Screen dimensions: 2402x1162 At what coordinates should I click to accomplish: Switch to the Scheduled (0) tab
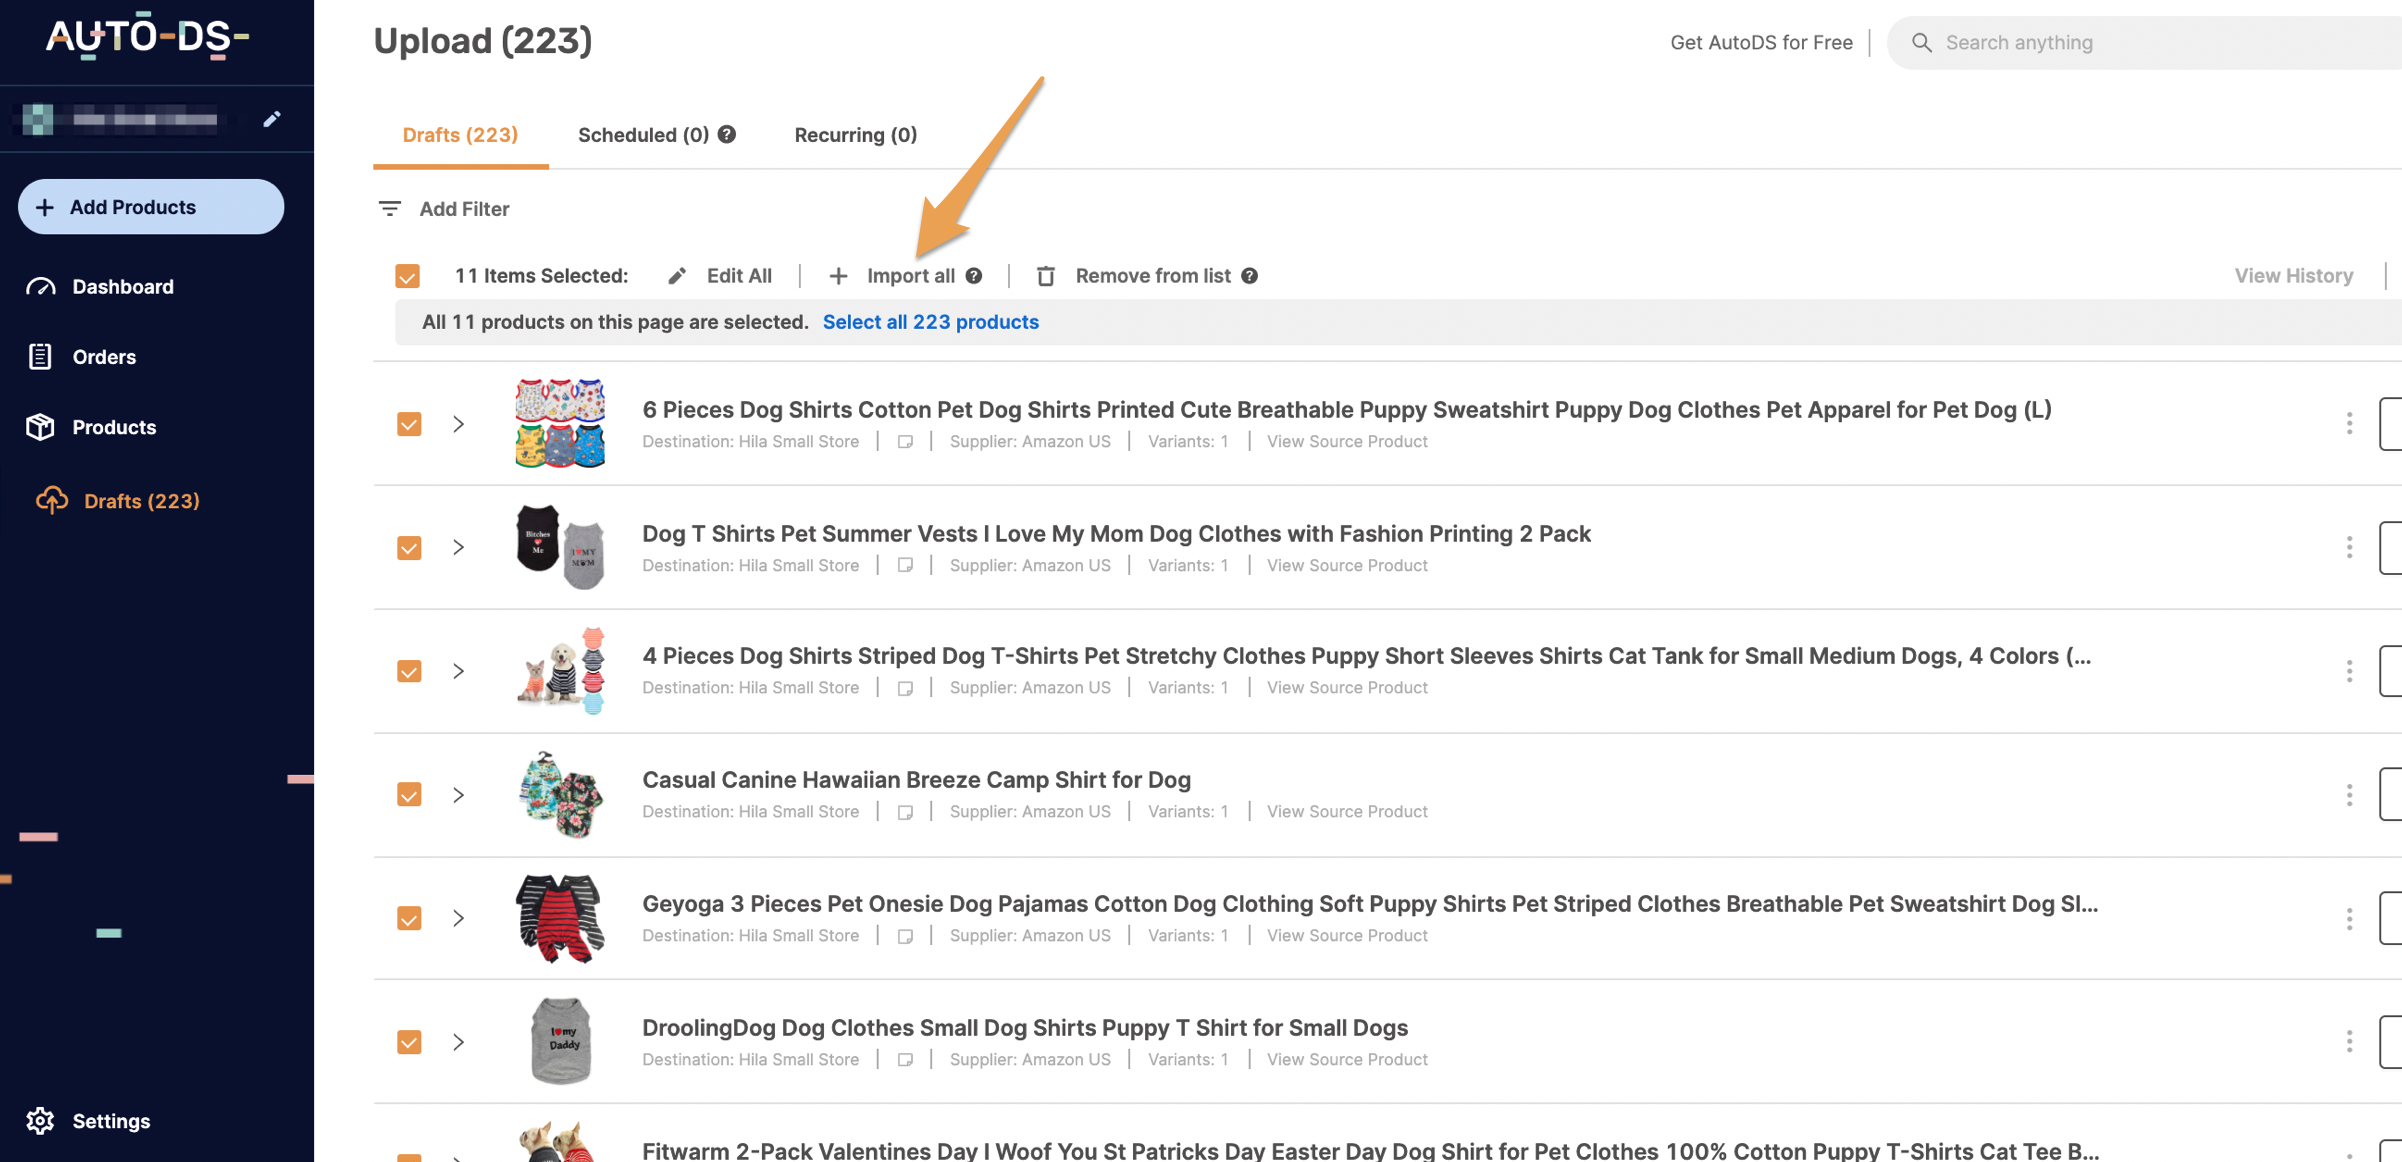643,135
